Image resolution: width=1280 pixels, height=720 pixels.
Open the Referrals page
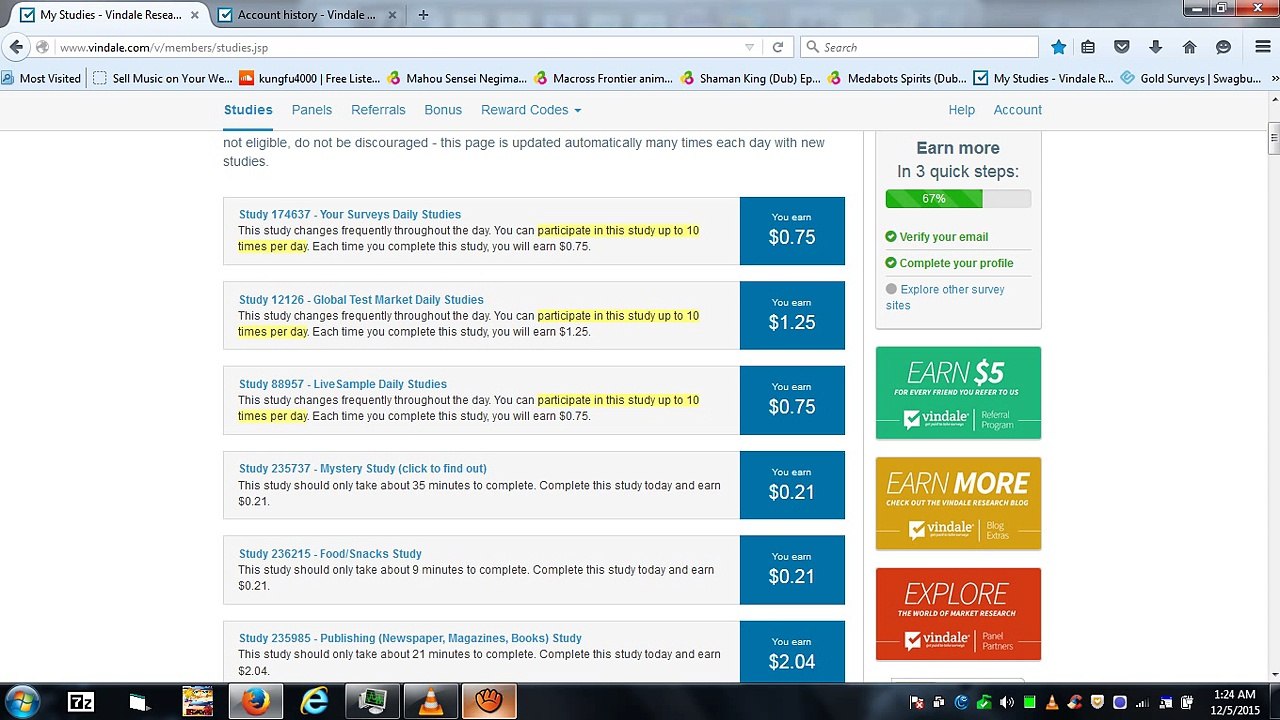point(378,110)
